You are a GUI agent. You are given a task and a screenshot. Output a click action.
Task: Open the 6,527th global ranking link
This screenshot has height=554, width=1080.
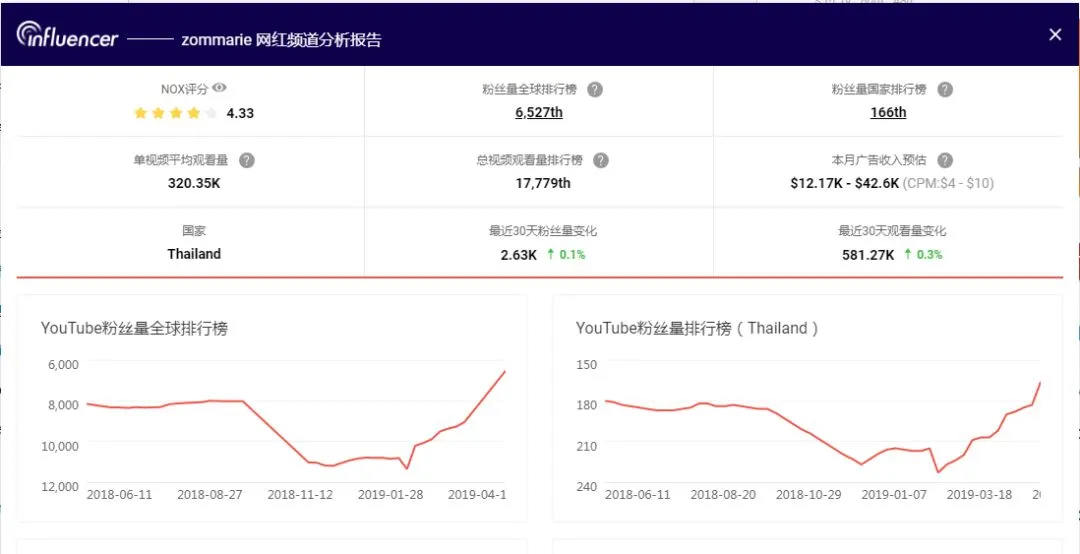pos(539,112)
